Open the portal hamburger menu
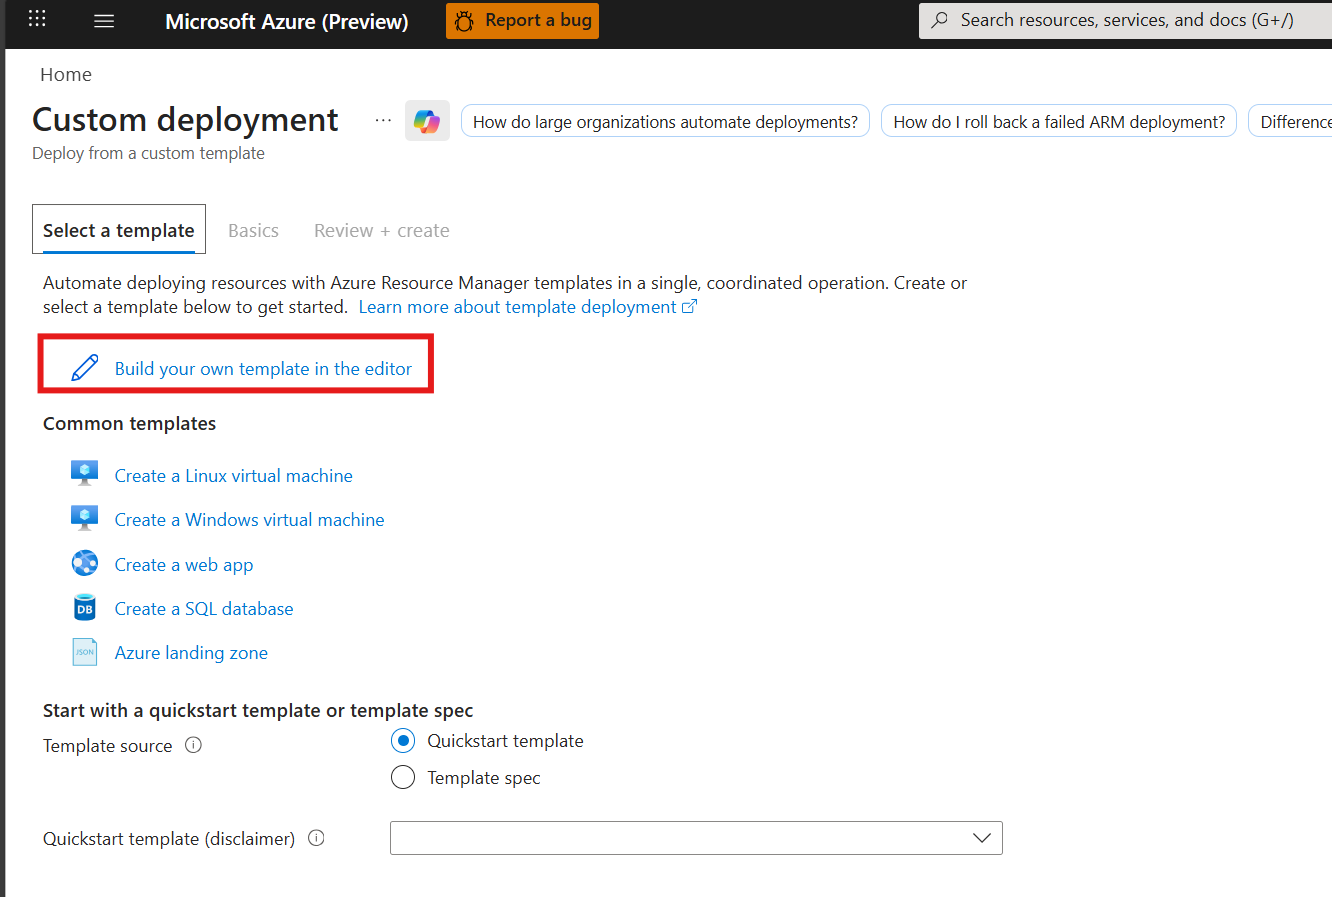This screenshot has width=1332, height=897. (x=103, y=20)
